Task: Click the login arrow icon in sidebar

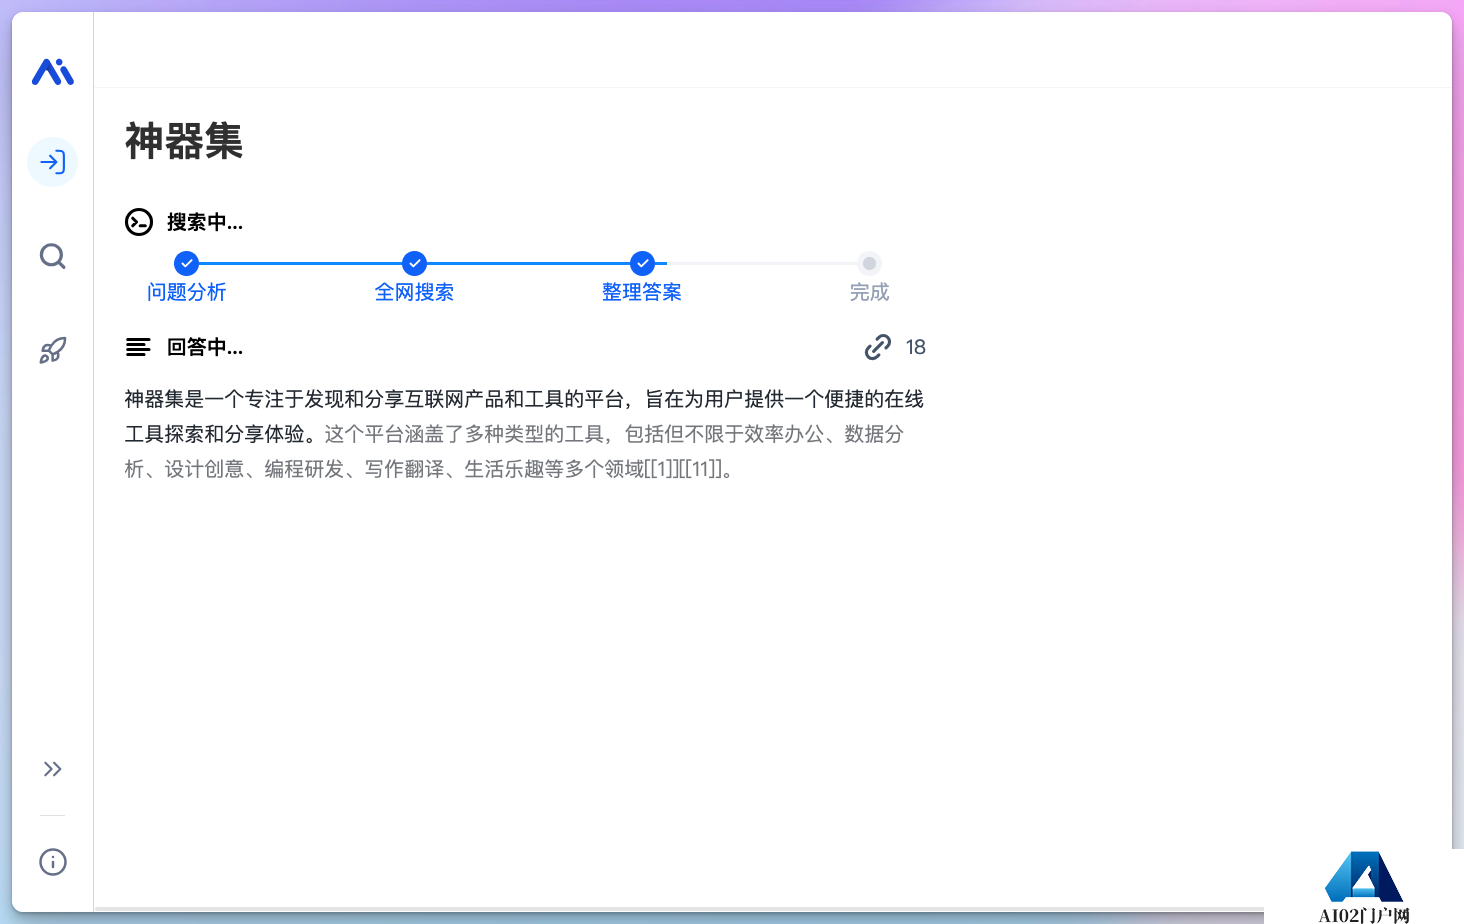Action: pyautogui.click(x=53, y=162)
